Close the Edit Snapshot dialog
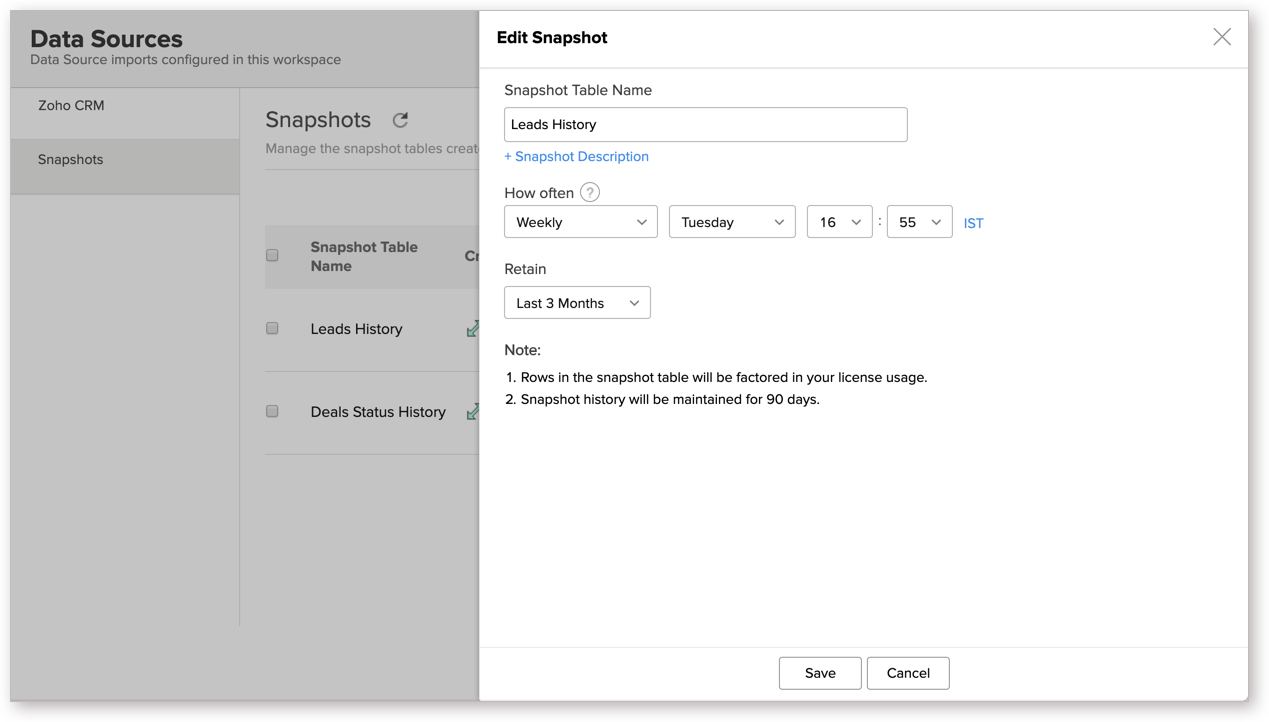1269x722 pixels. tap(1221, 37)
